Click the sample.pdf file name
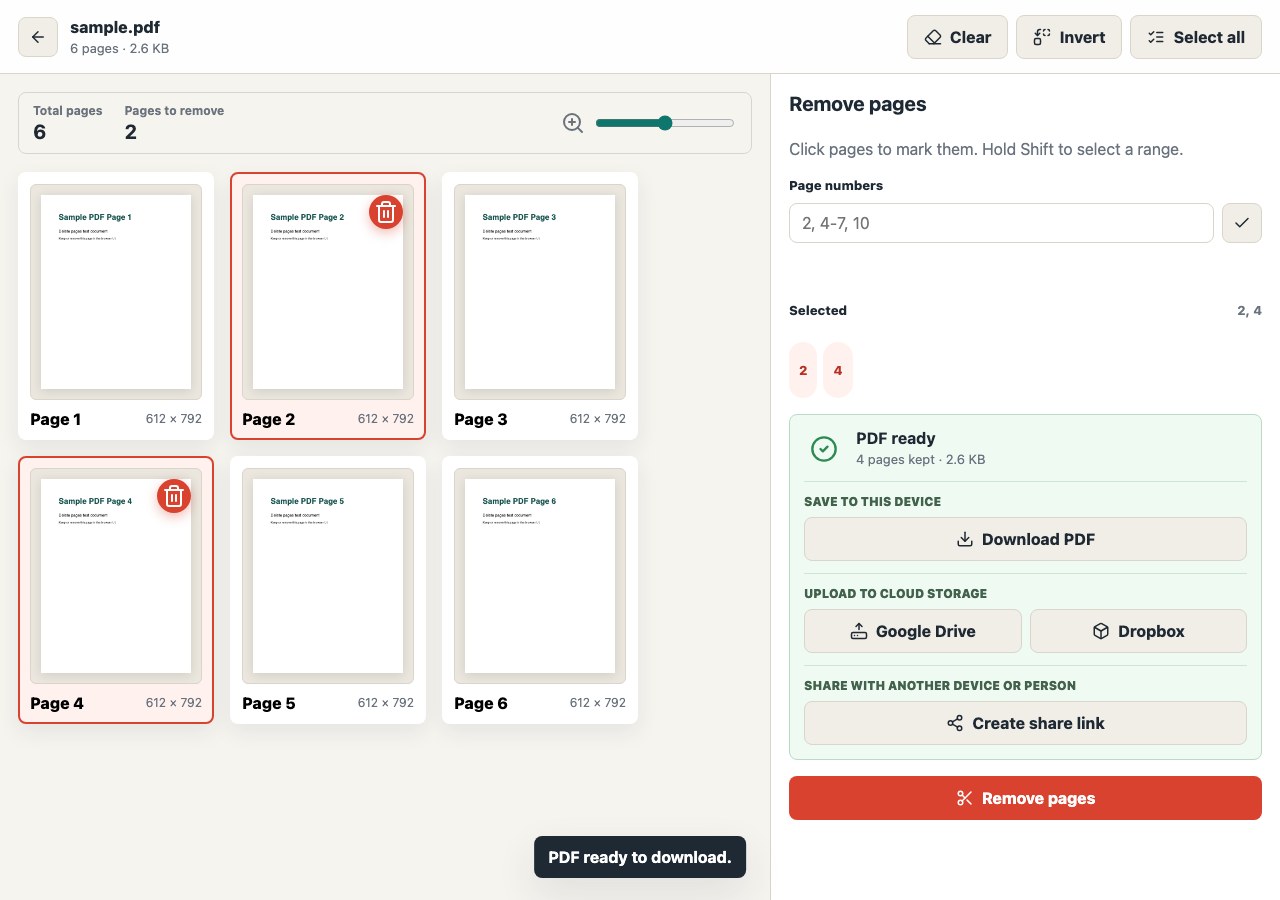 point(115,27)
